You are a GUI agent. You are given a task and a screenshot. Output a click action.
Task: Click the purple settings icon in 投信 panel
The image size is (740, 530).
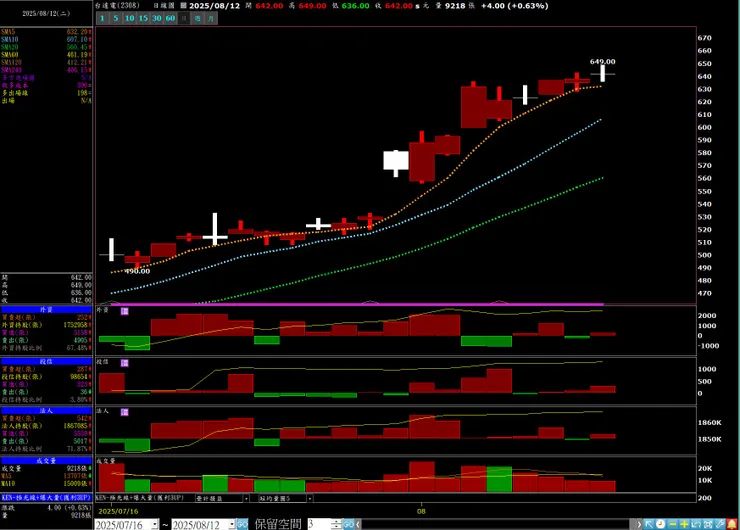[x=125, y=363]
